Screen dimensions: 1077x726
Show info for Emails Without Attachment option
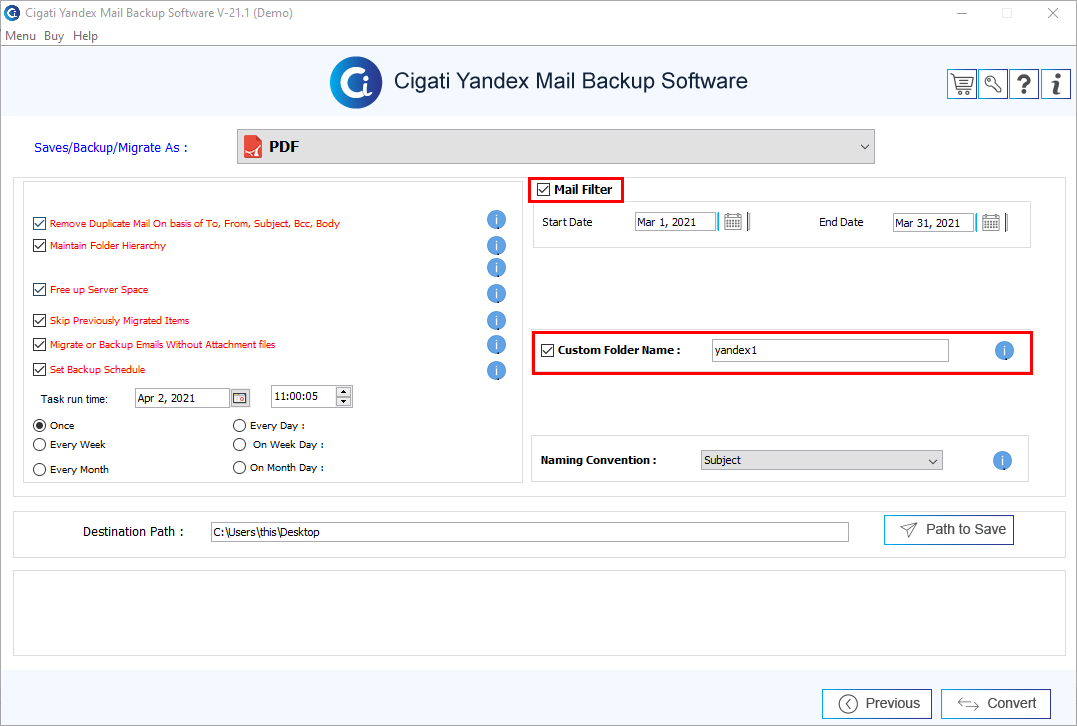click(x=496, y=345)
